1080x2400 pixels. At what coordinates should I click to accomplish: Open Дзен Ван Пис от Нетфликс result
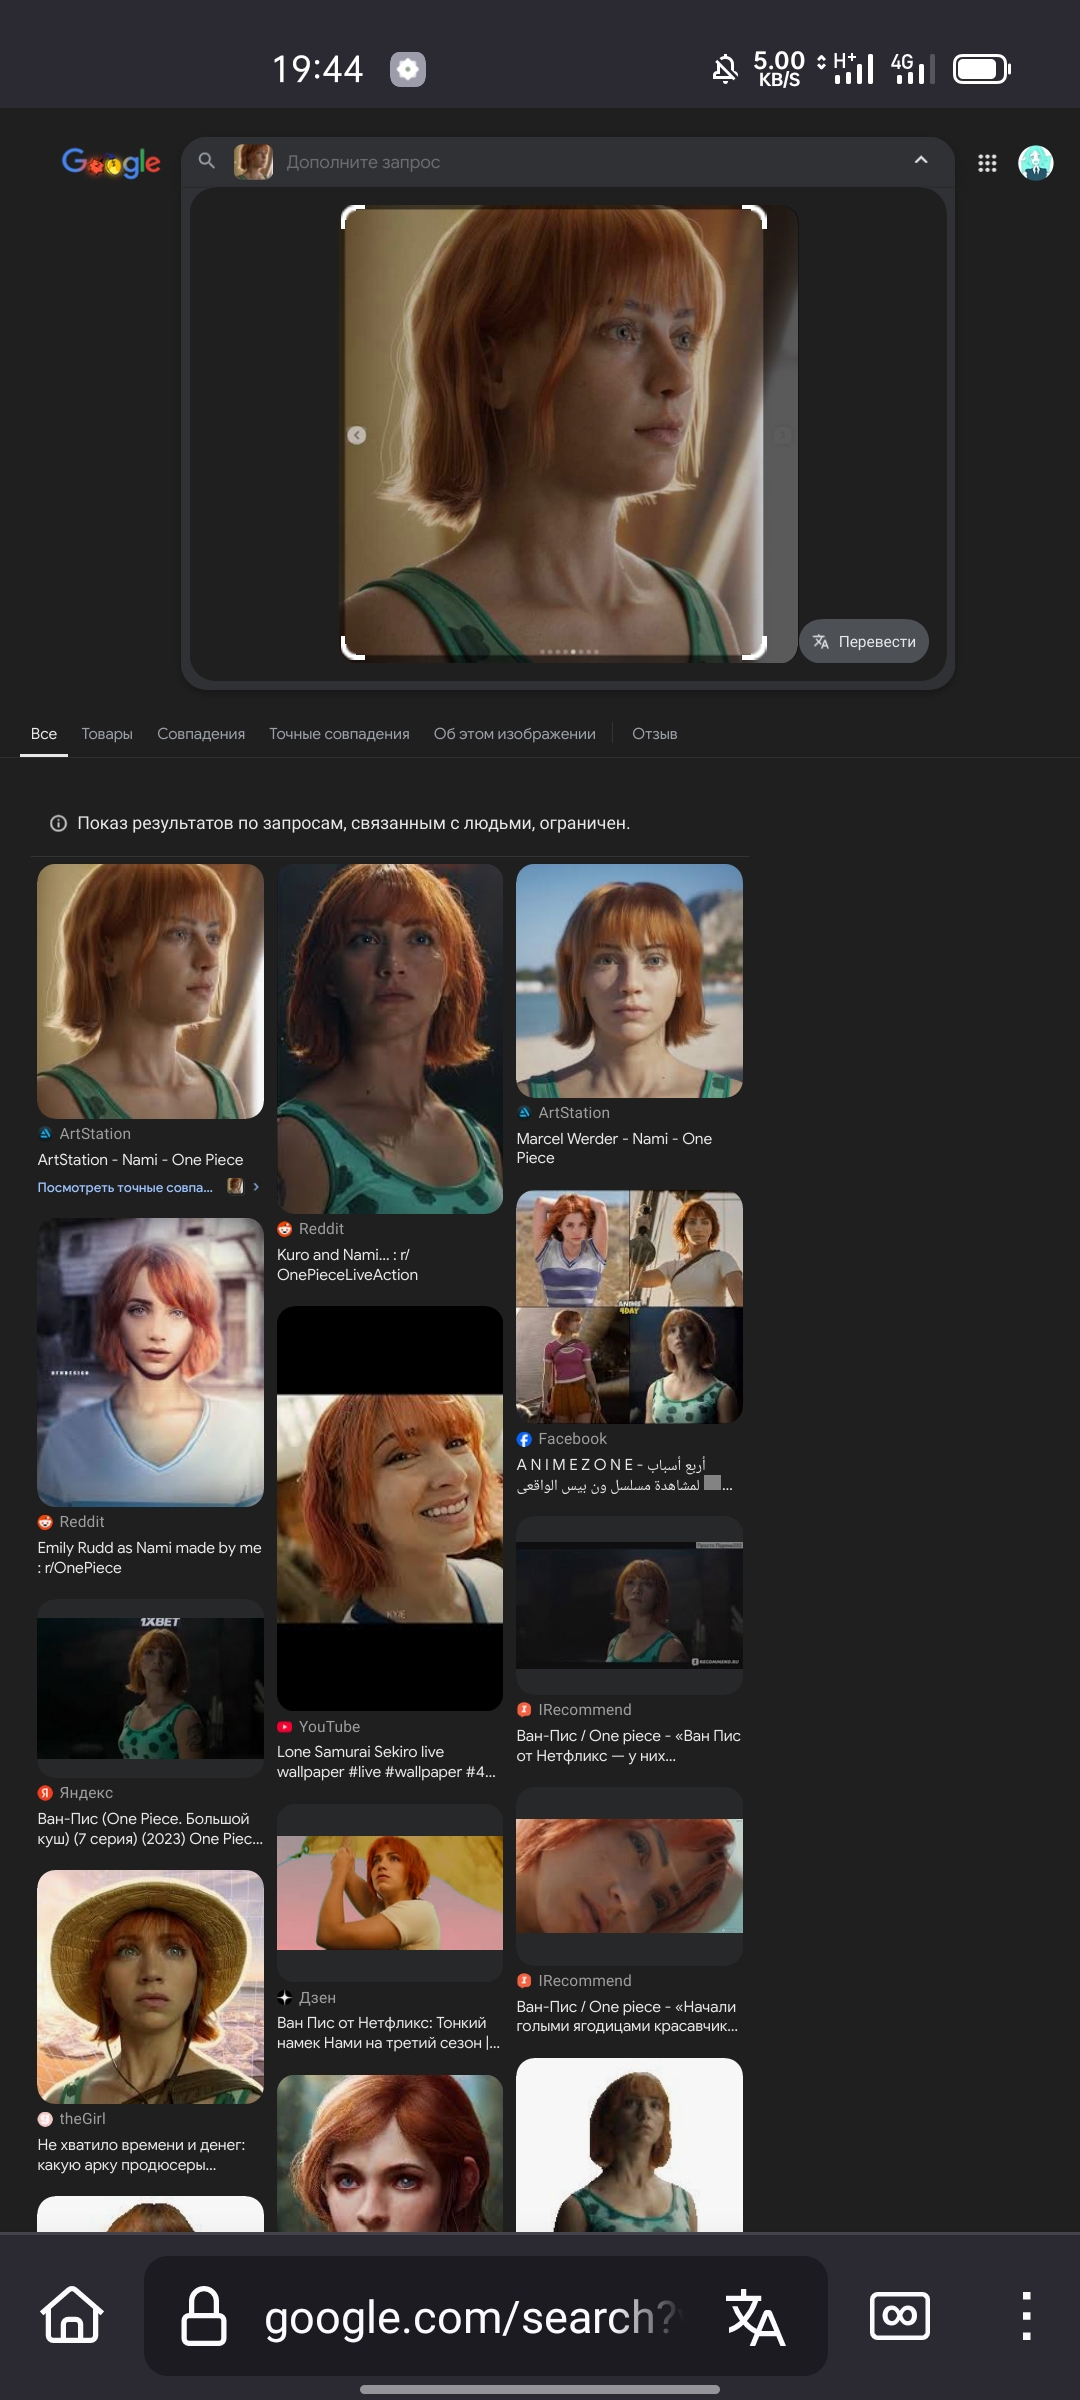click(x=388, y=2033)
